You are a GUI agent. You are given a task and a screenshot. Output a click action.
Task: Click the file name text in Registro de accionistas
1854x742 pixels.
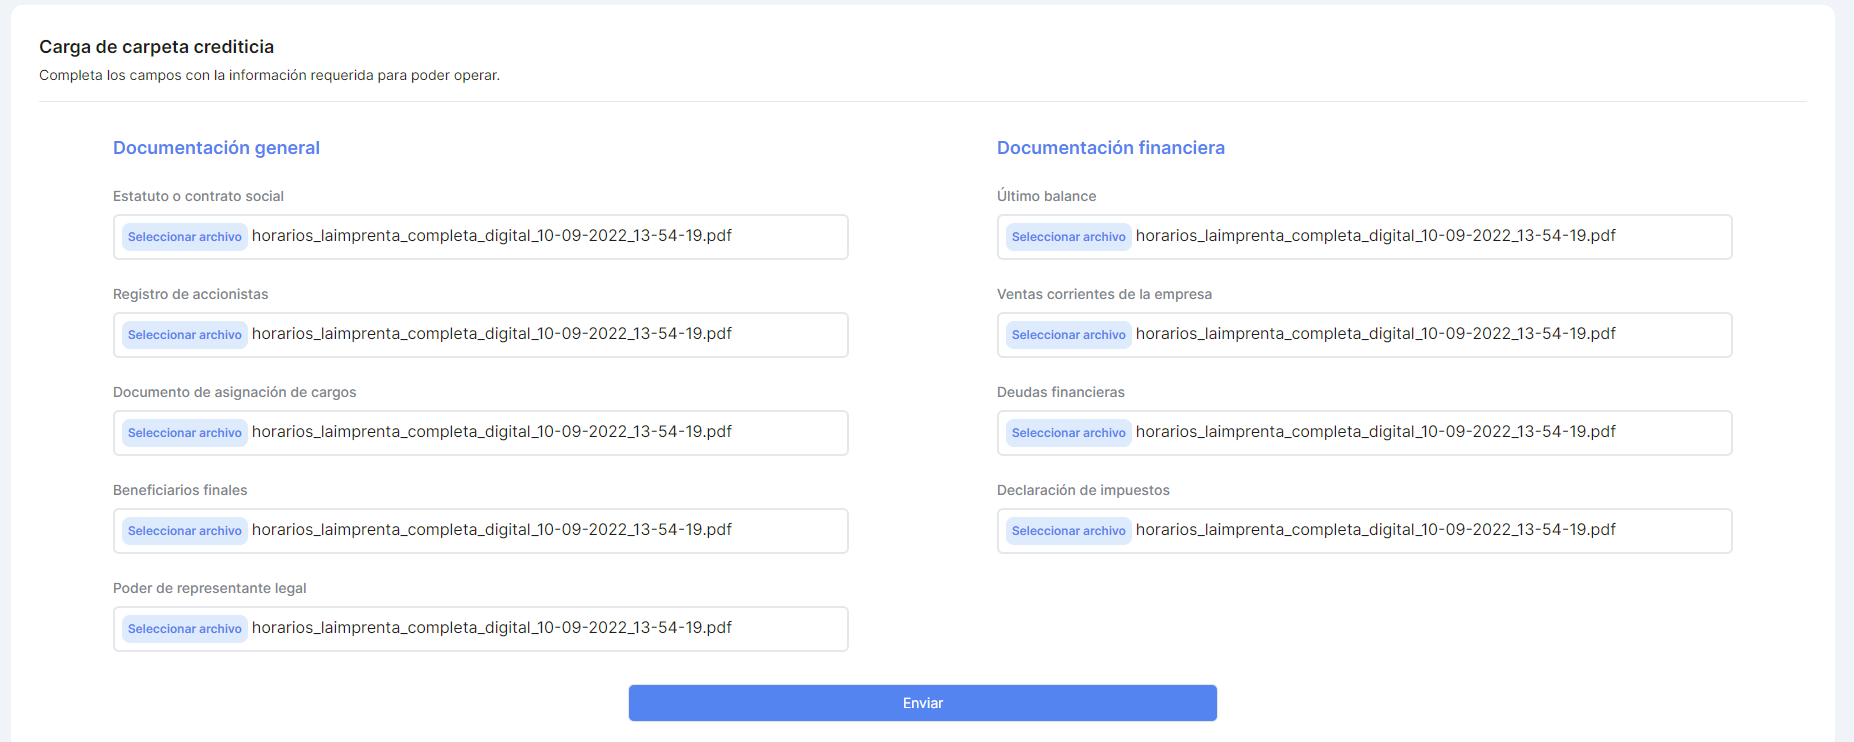pyautogui.click(x=491, y=334)
